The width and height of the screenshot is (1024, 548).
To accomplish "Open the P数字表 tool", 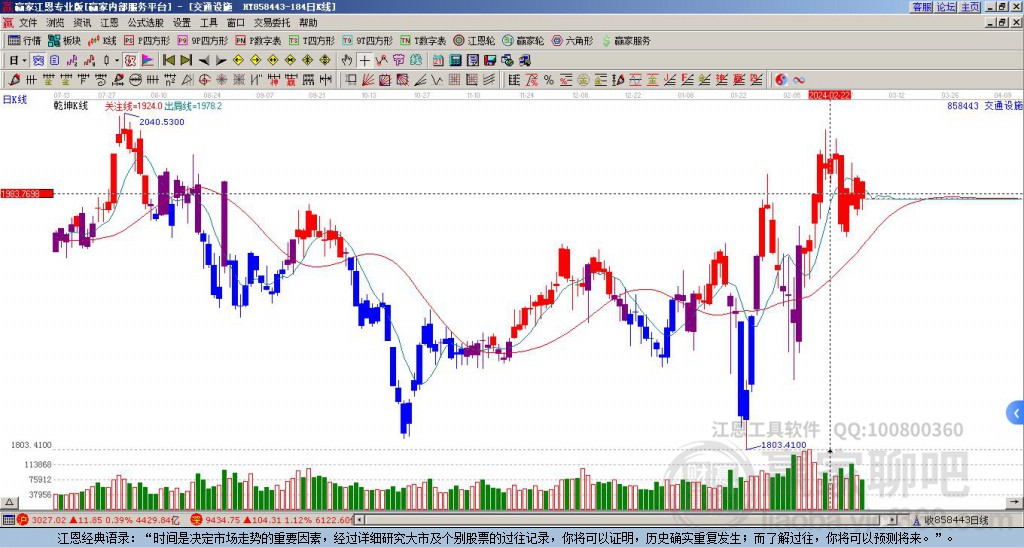I will 259,40.
